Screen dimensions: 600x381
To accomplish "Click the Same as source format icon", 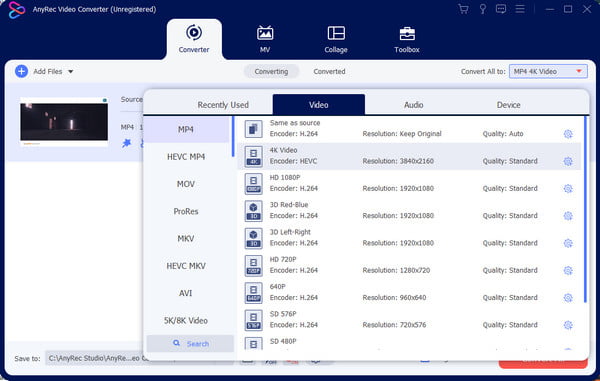I will click(253, 129).
